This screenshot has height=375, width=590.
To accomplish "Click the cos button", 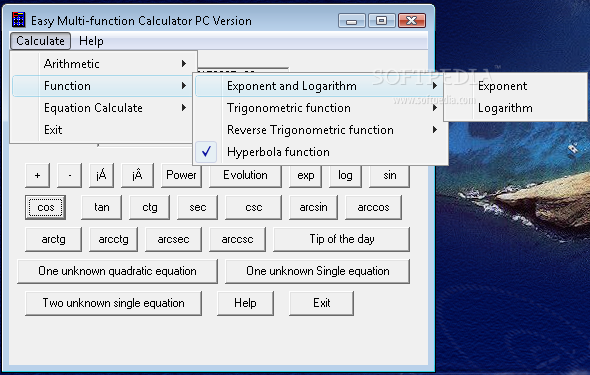I will tap(46, 207).
